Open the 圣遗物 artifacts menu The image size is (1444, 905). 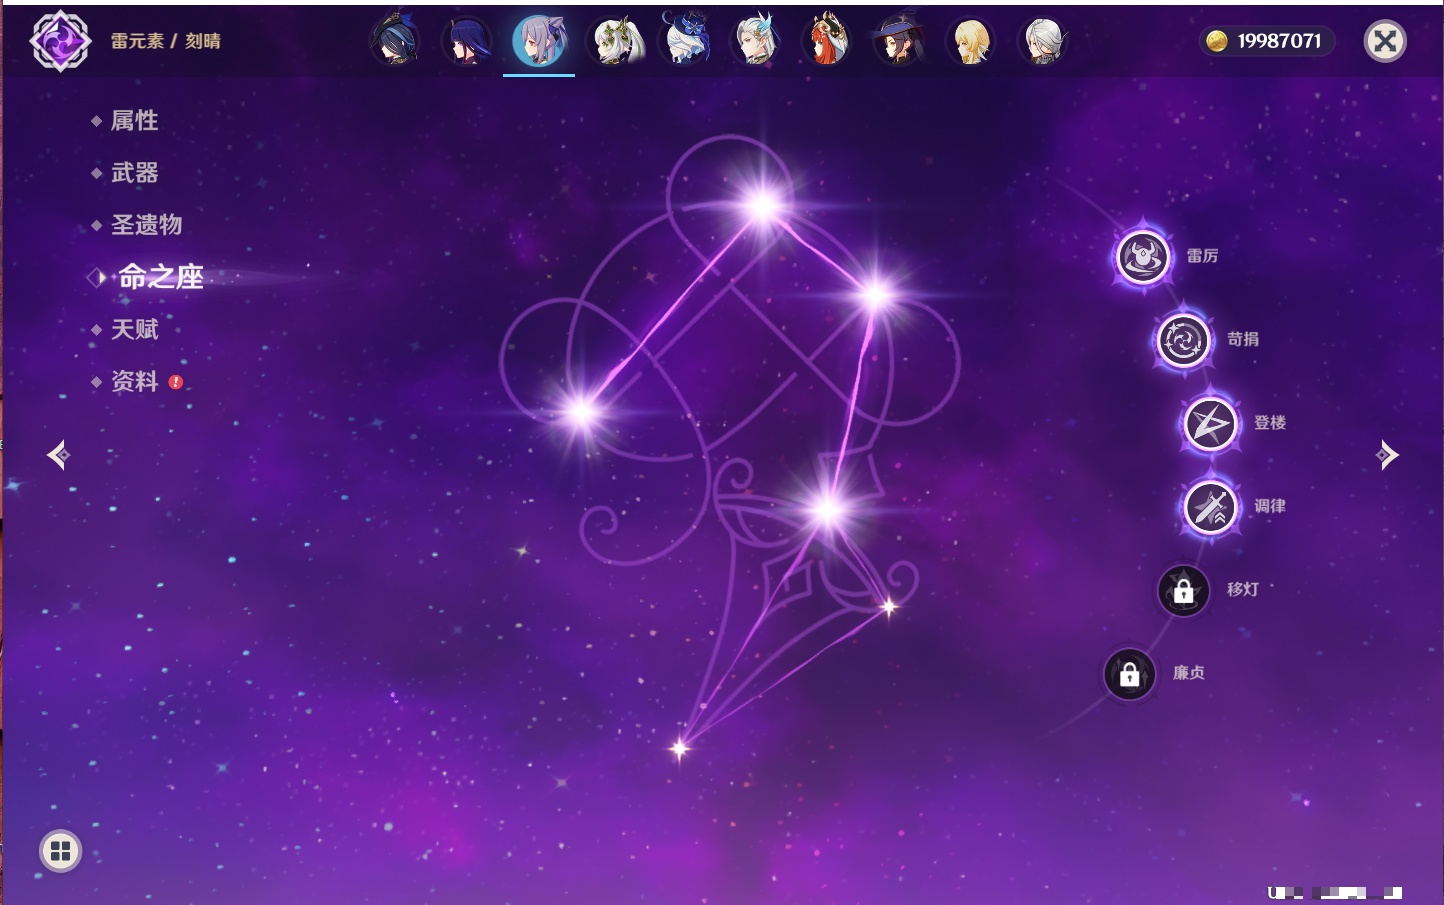[146, 225]
